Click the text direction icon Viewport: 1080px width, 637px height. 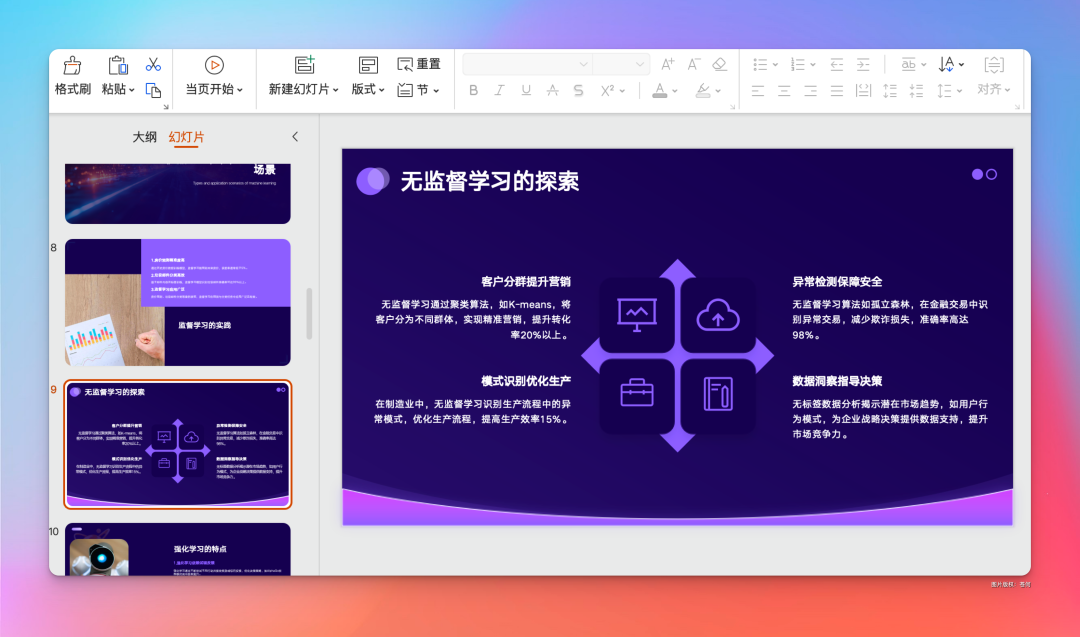click(947, 65)
